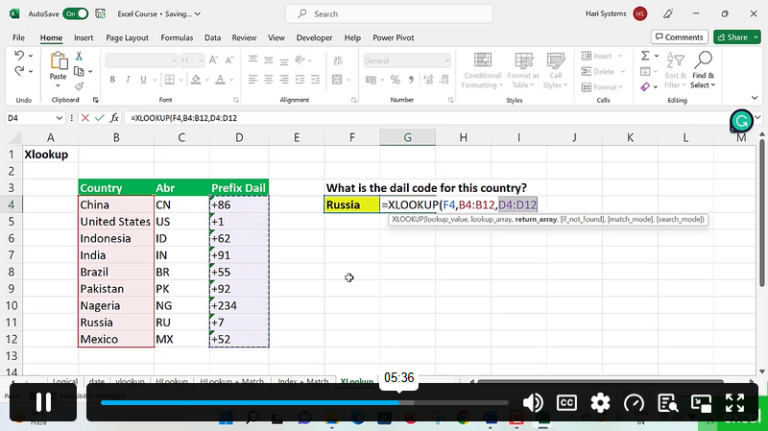Click the Grammarly green G icon
This screenshot has height=431, width=768.
click(x=741, y=121)
